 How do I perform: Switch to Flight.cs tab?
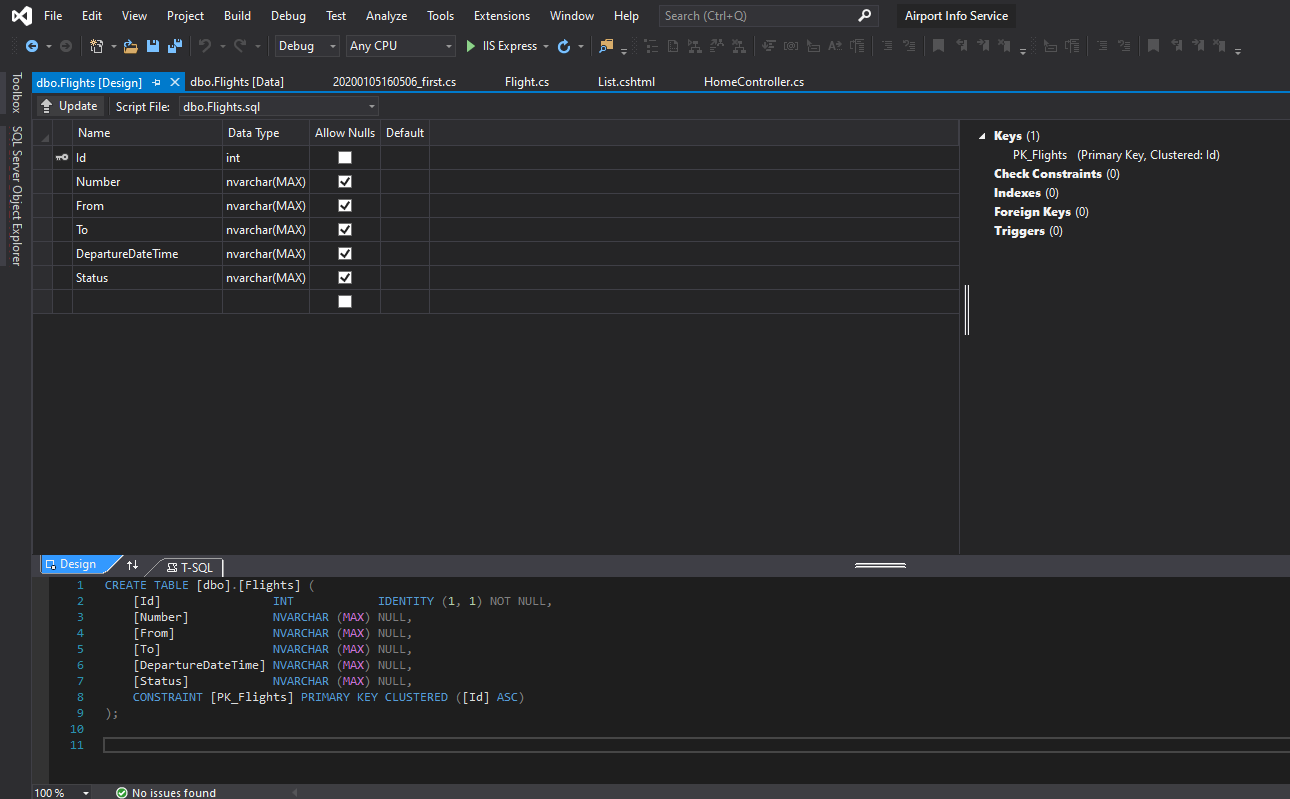[527, 82]
